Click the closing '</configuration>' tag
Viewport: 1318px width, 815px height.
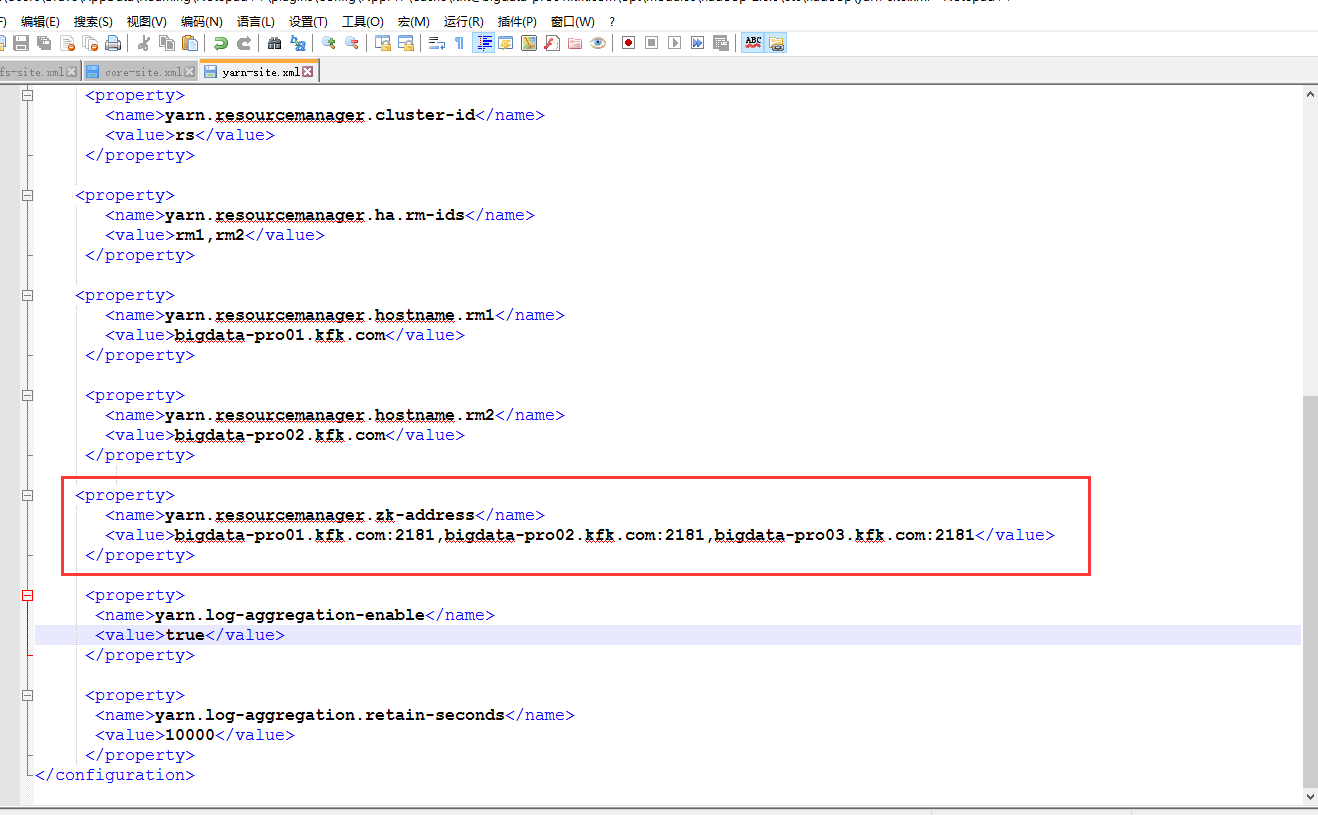click(x=115, y=775)
